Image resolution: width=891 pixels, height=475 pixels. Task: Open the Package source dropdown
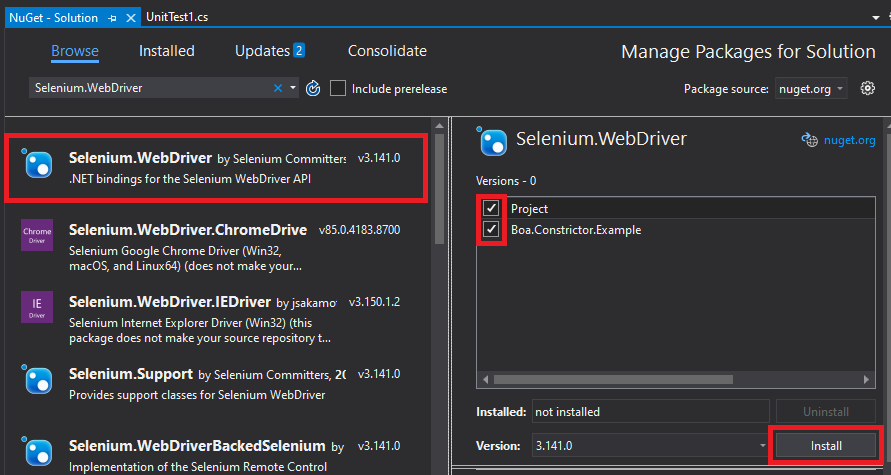pos(811,89)
